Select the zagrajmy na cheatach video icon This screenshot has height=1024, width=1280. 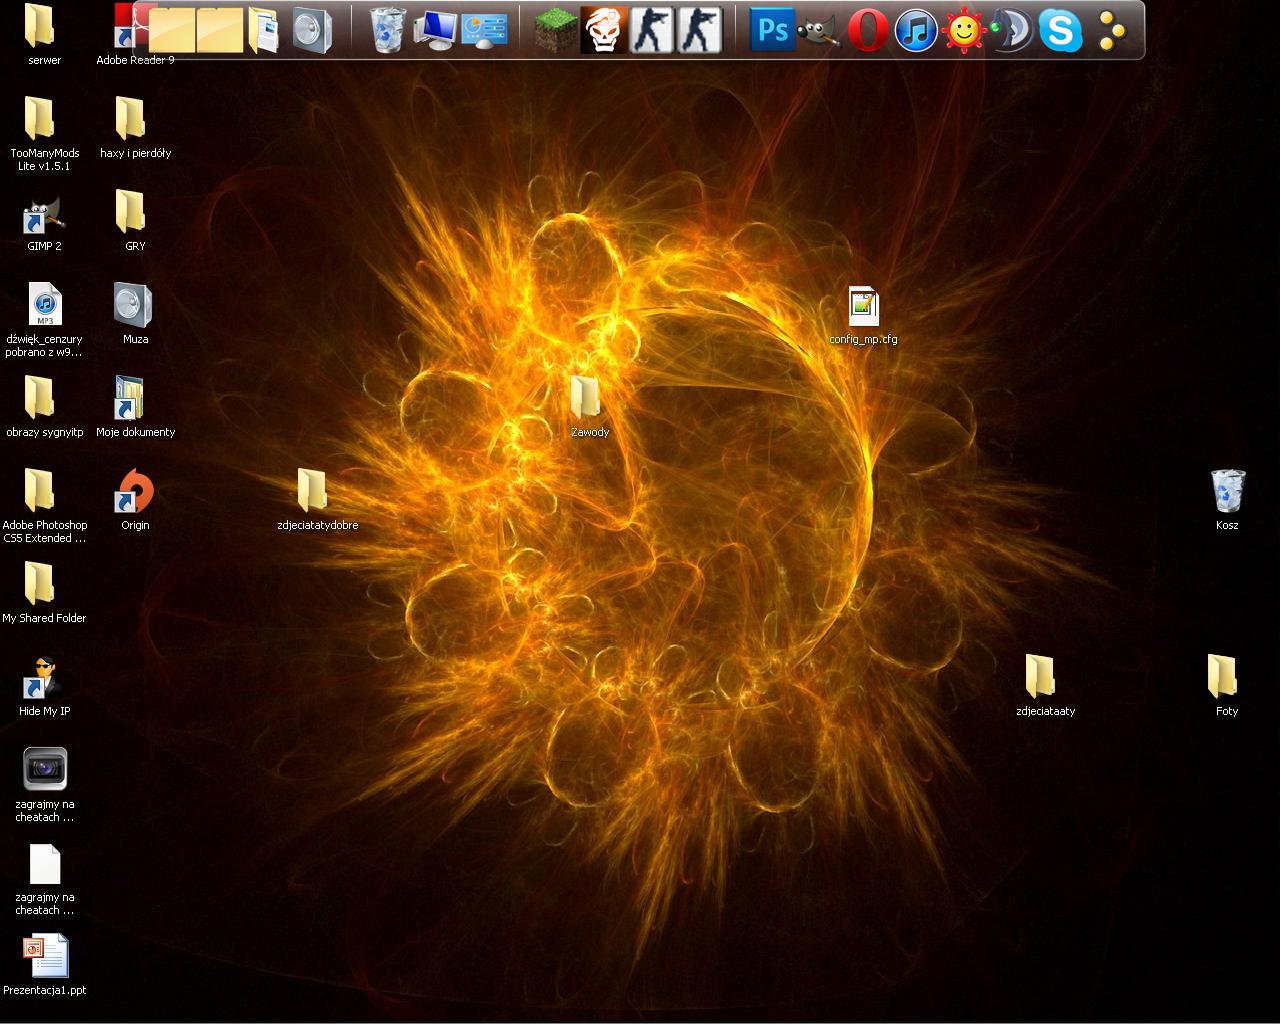[x=45, y=785]
